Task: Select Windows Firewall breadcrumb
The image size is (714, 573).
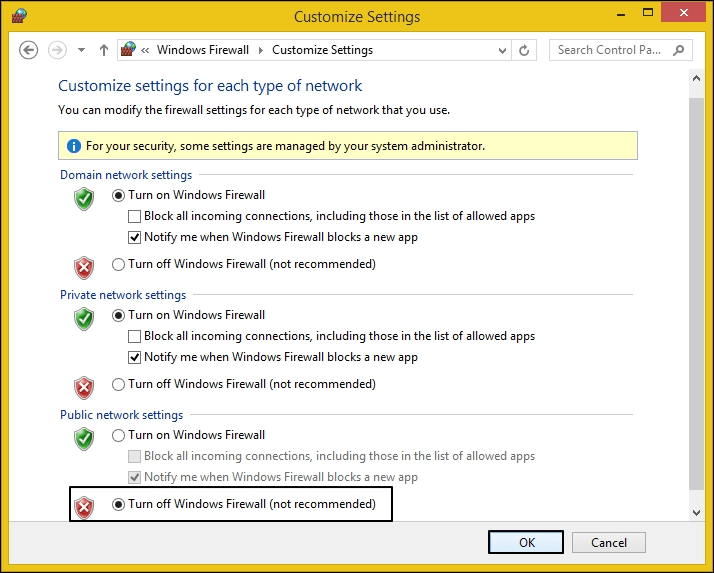Action: tap(203, 50)
